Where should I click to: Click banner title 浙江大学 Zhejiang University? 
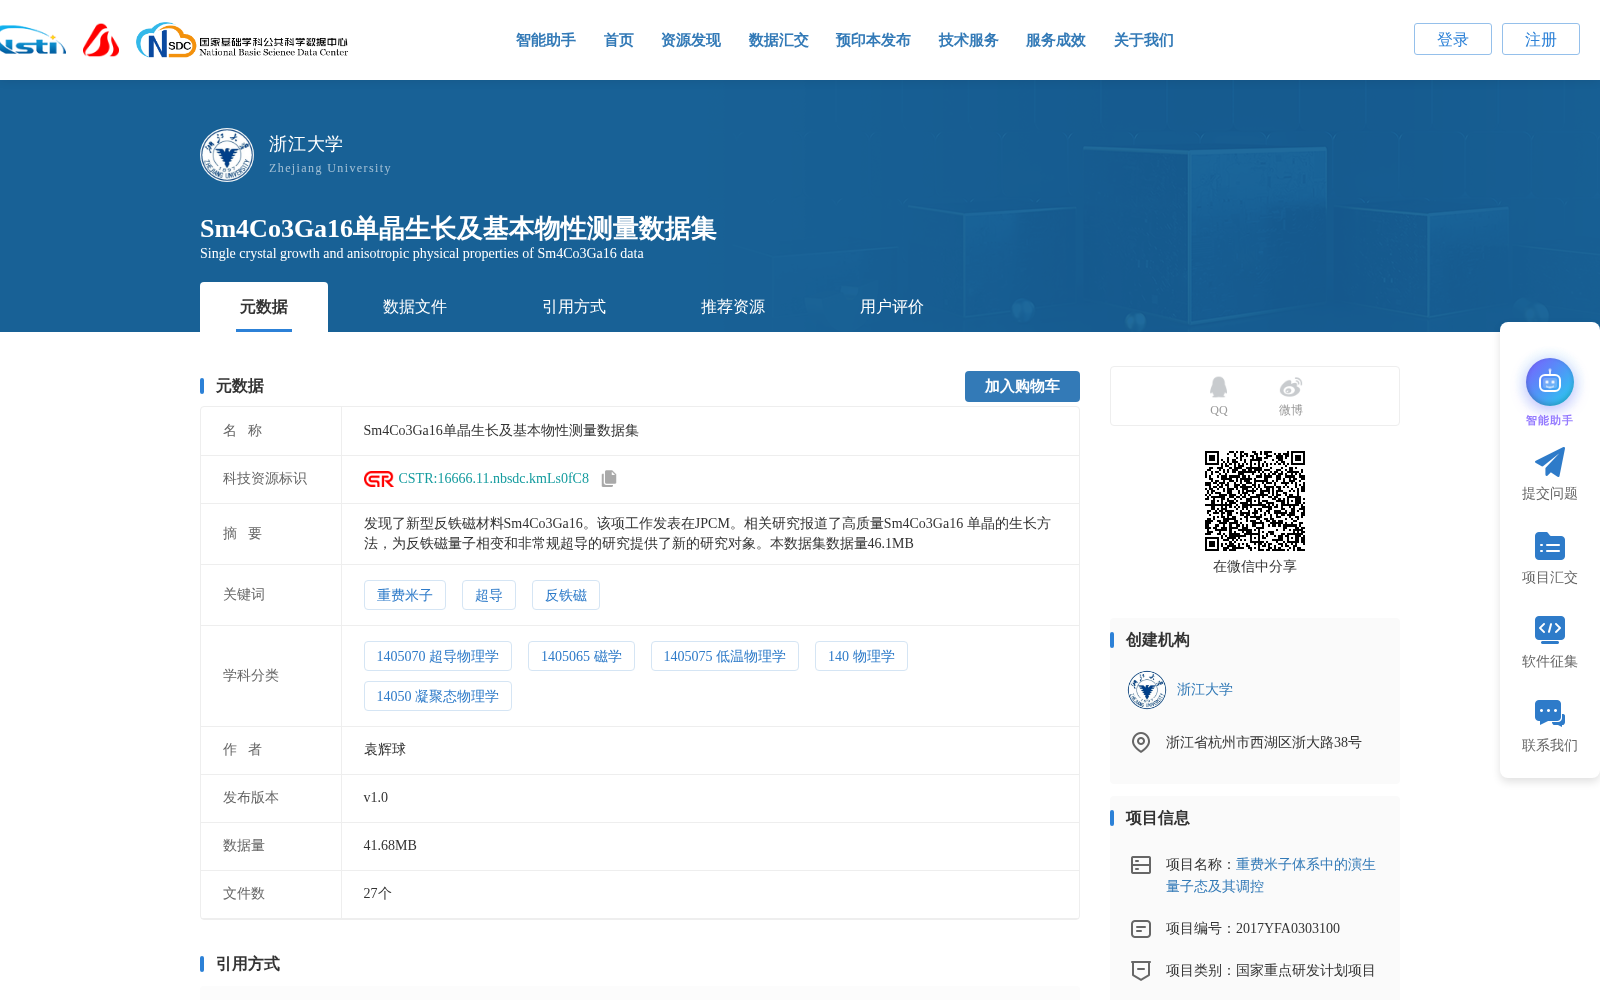[x=330, y=155]
